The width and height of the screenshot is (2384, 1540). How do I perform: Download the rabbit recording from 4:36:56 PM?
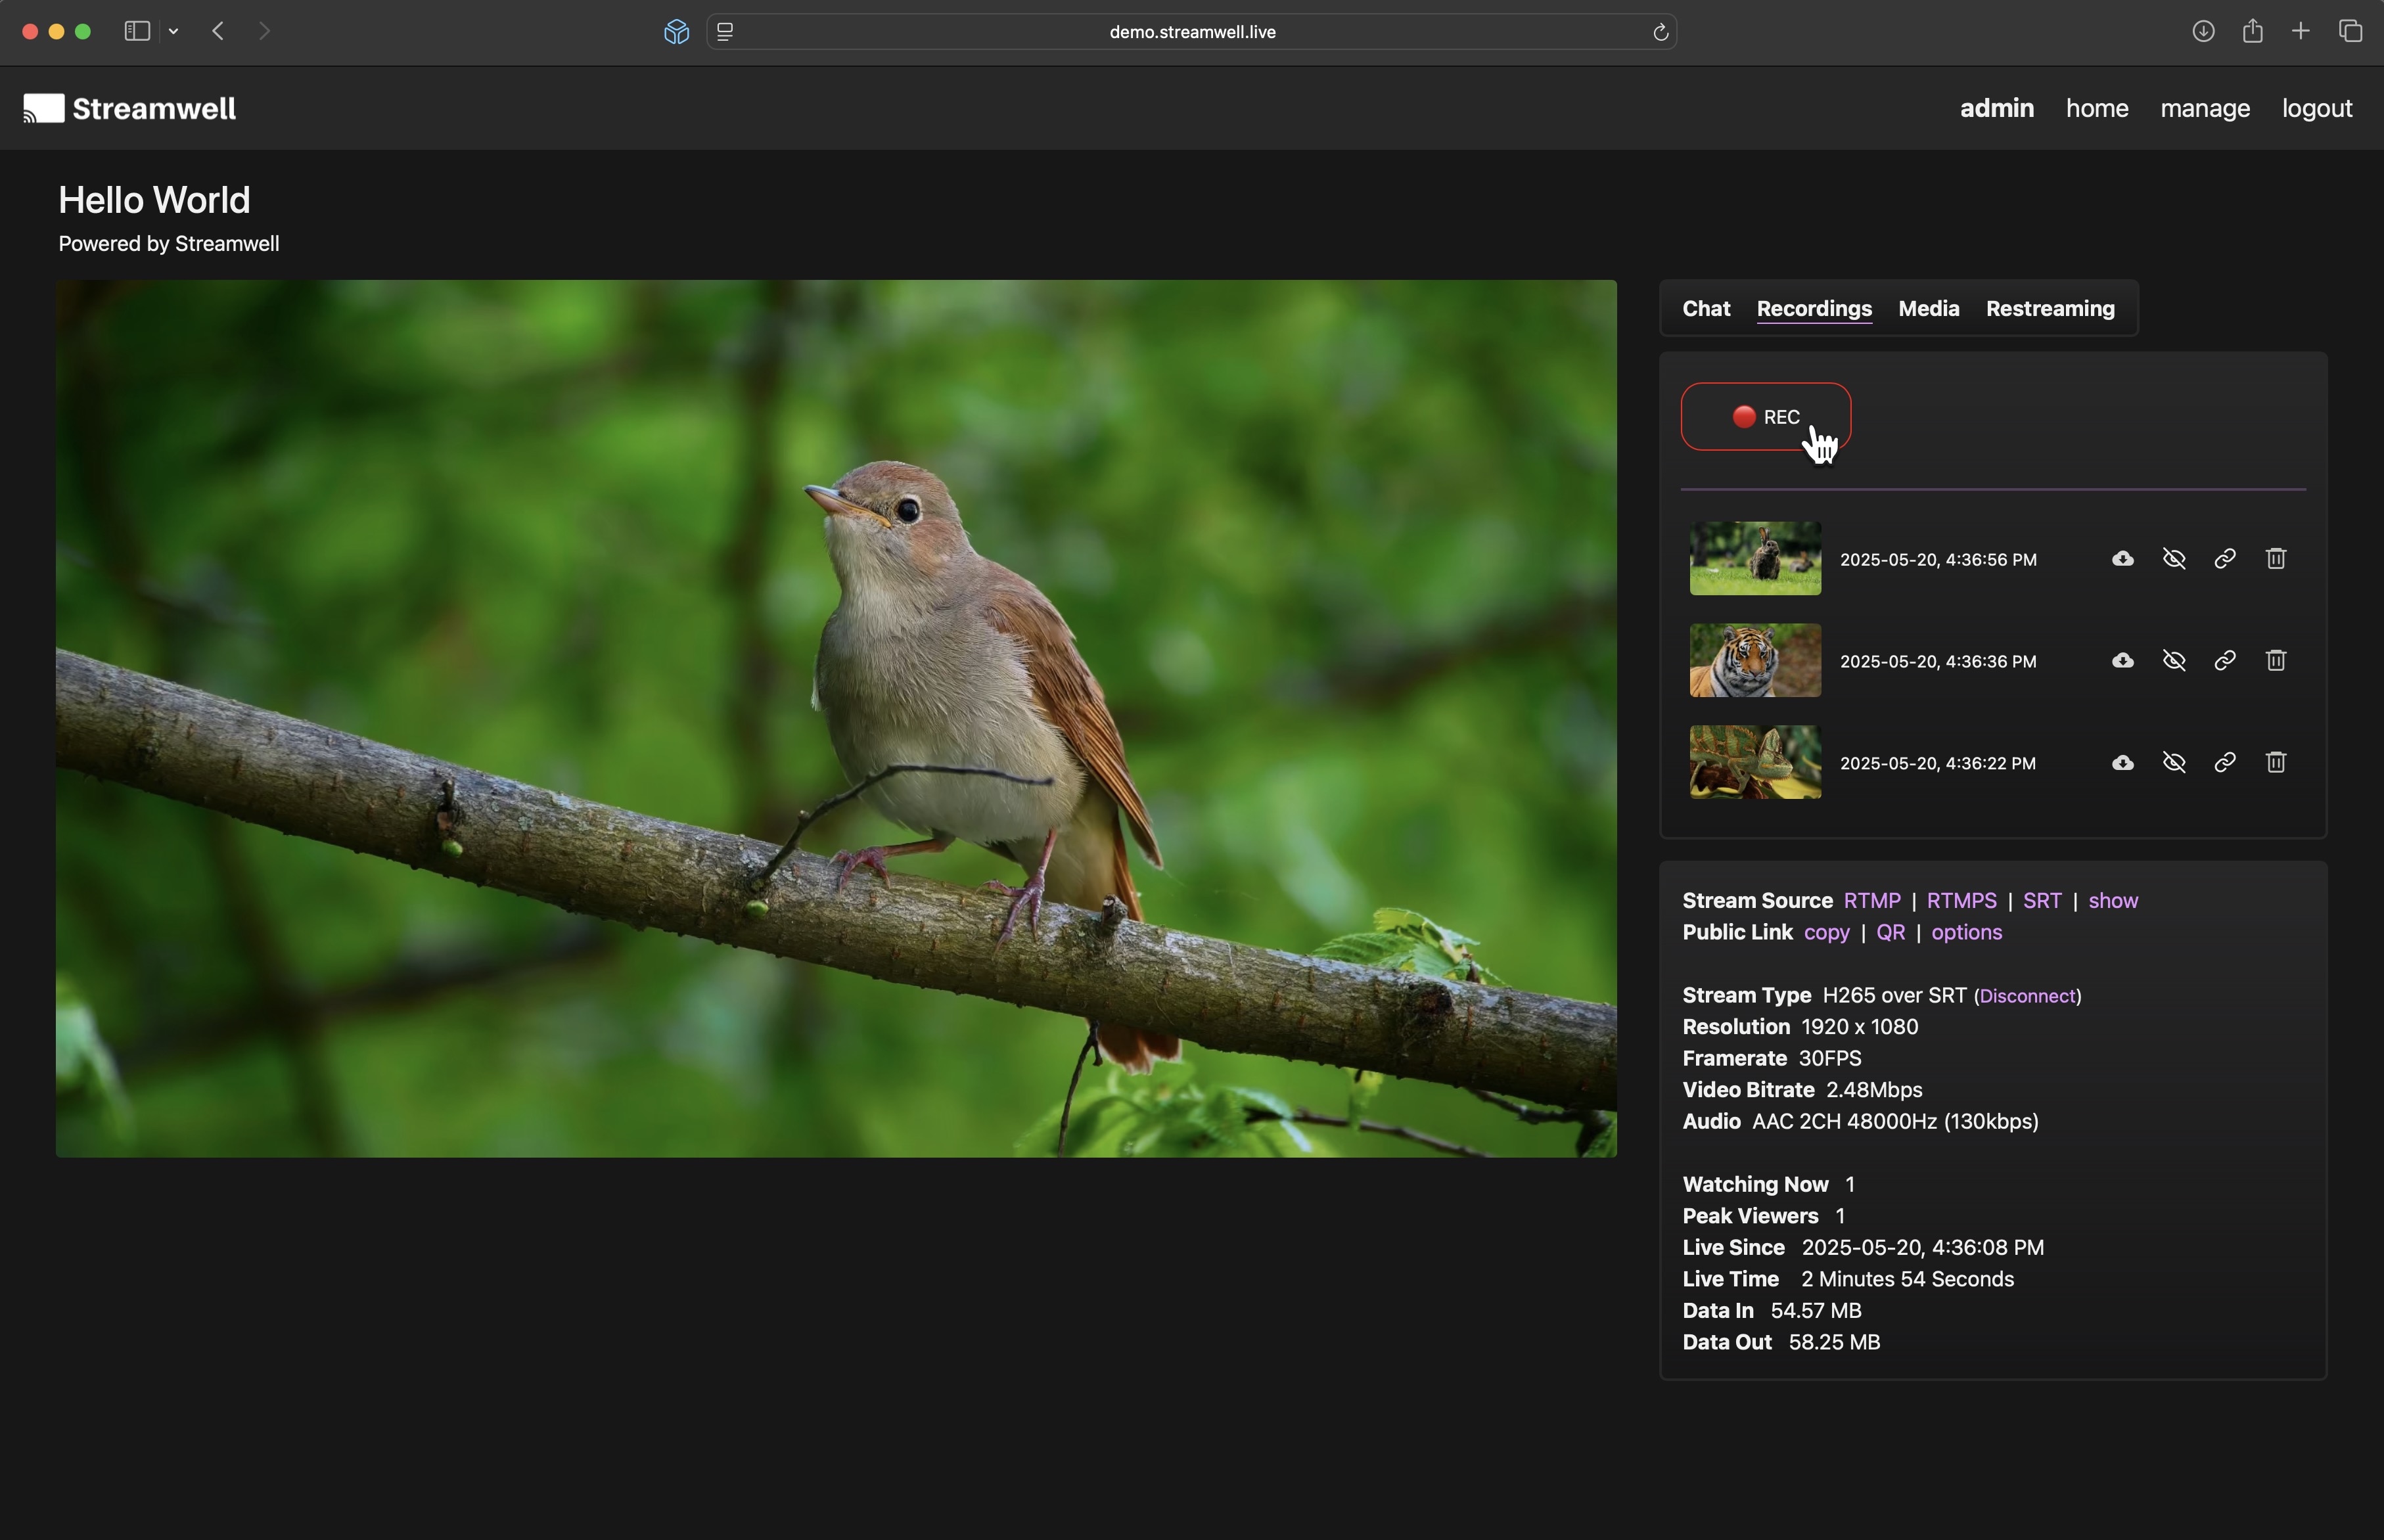tap(2122, 559)
